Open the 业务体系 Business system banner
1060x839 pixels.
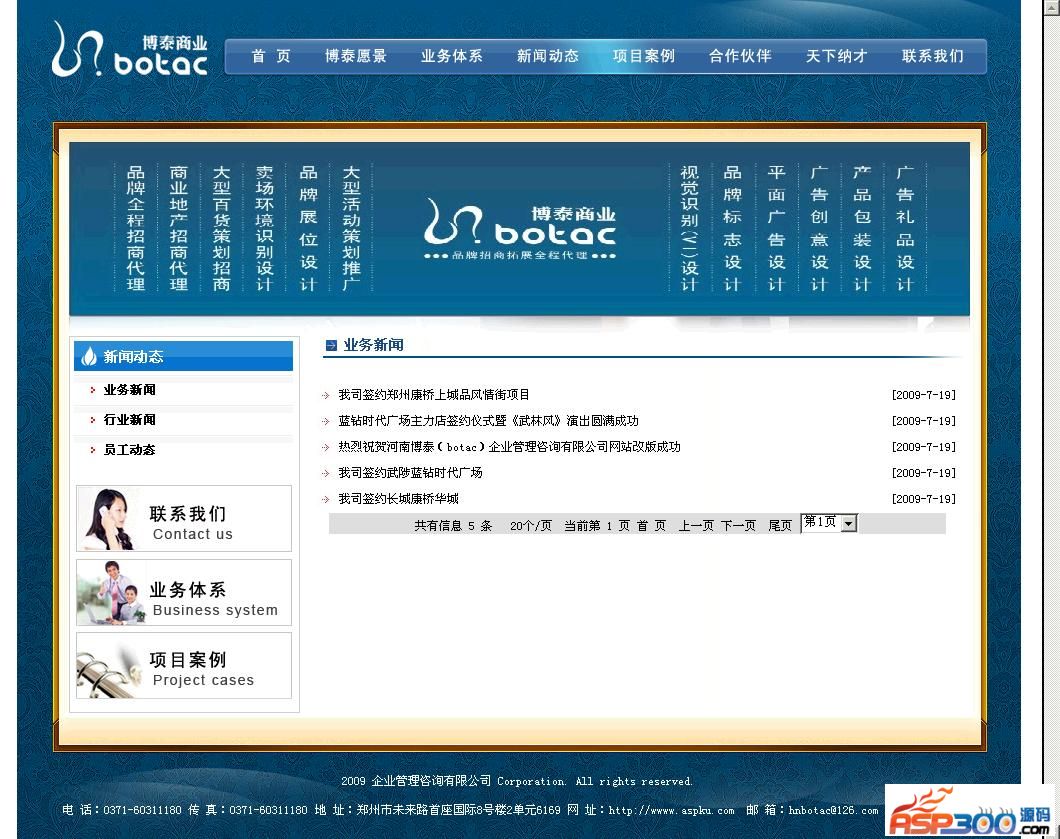184,592
